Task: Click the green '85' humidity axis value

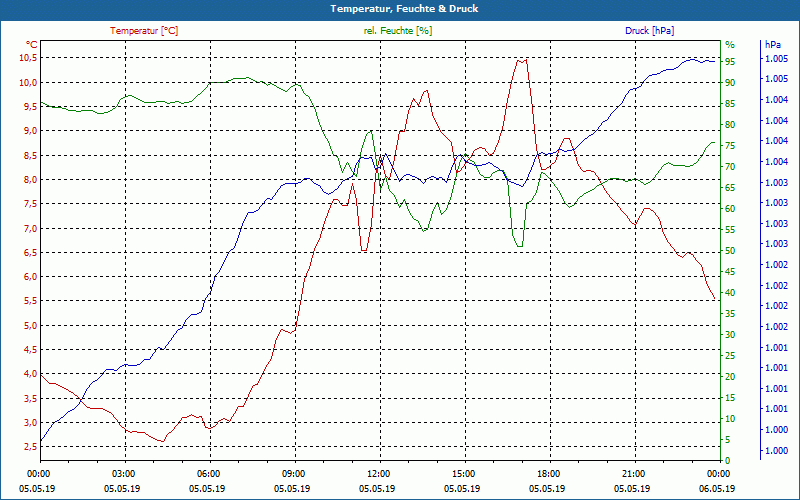Action: coord(730,104)
